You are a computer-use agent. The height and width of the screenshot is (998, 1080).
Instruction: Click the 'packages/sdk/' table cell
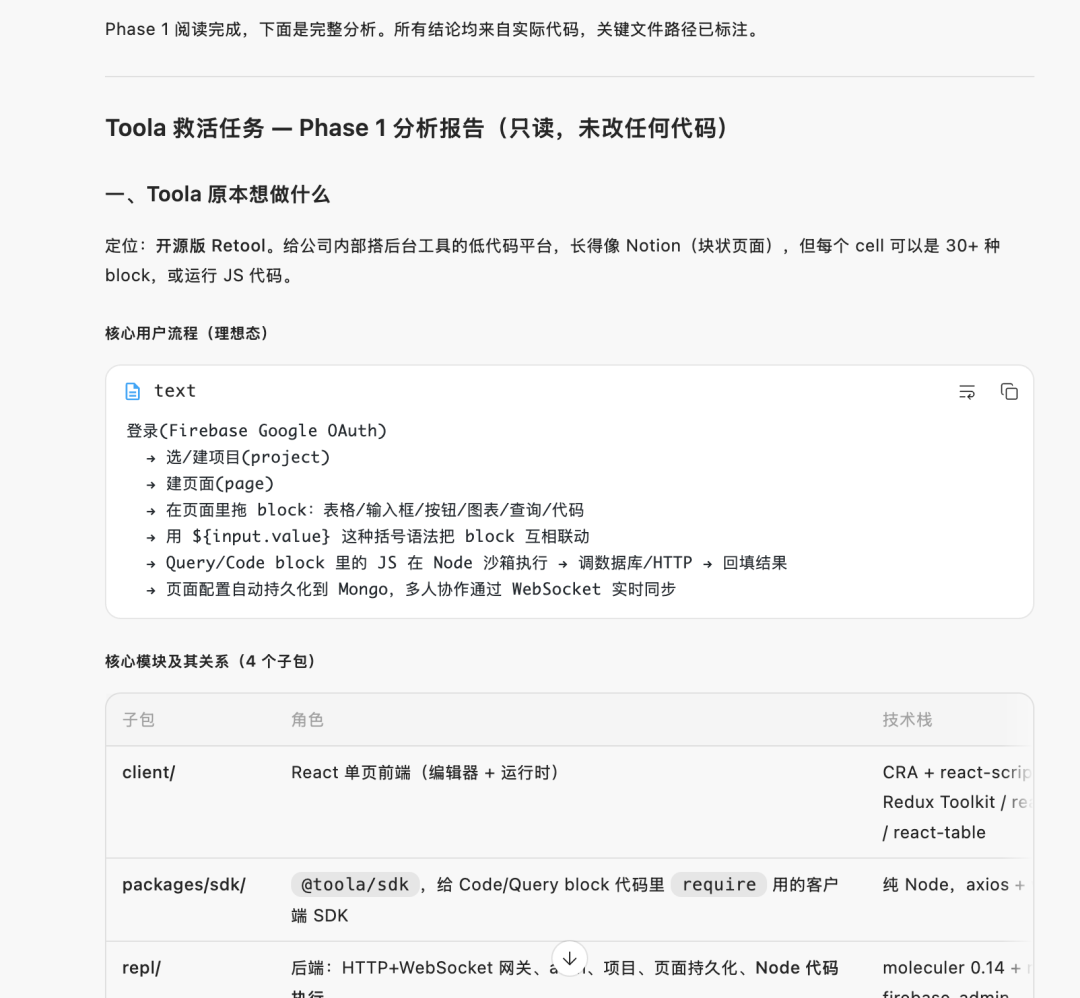(184, 885)
